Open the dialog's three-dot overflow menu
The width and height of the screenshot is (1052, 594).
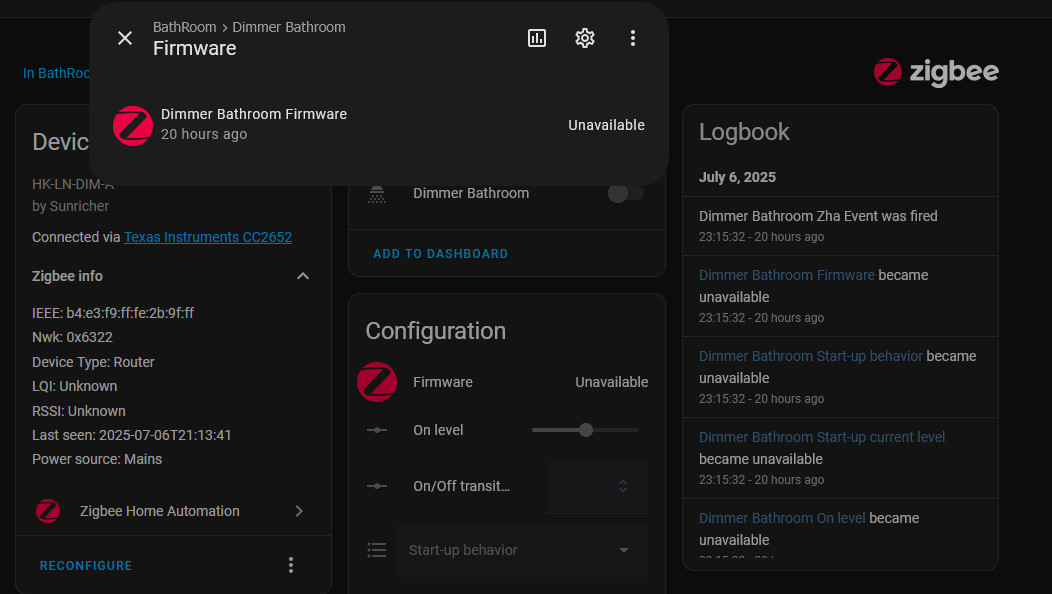click(x=633, y=38)
